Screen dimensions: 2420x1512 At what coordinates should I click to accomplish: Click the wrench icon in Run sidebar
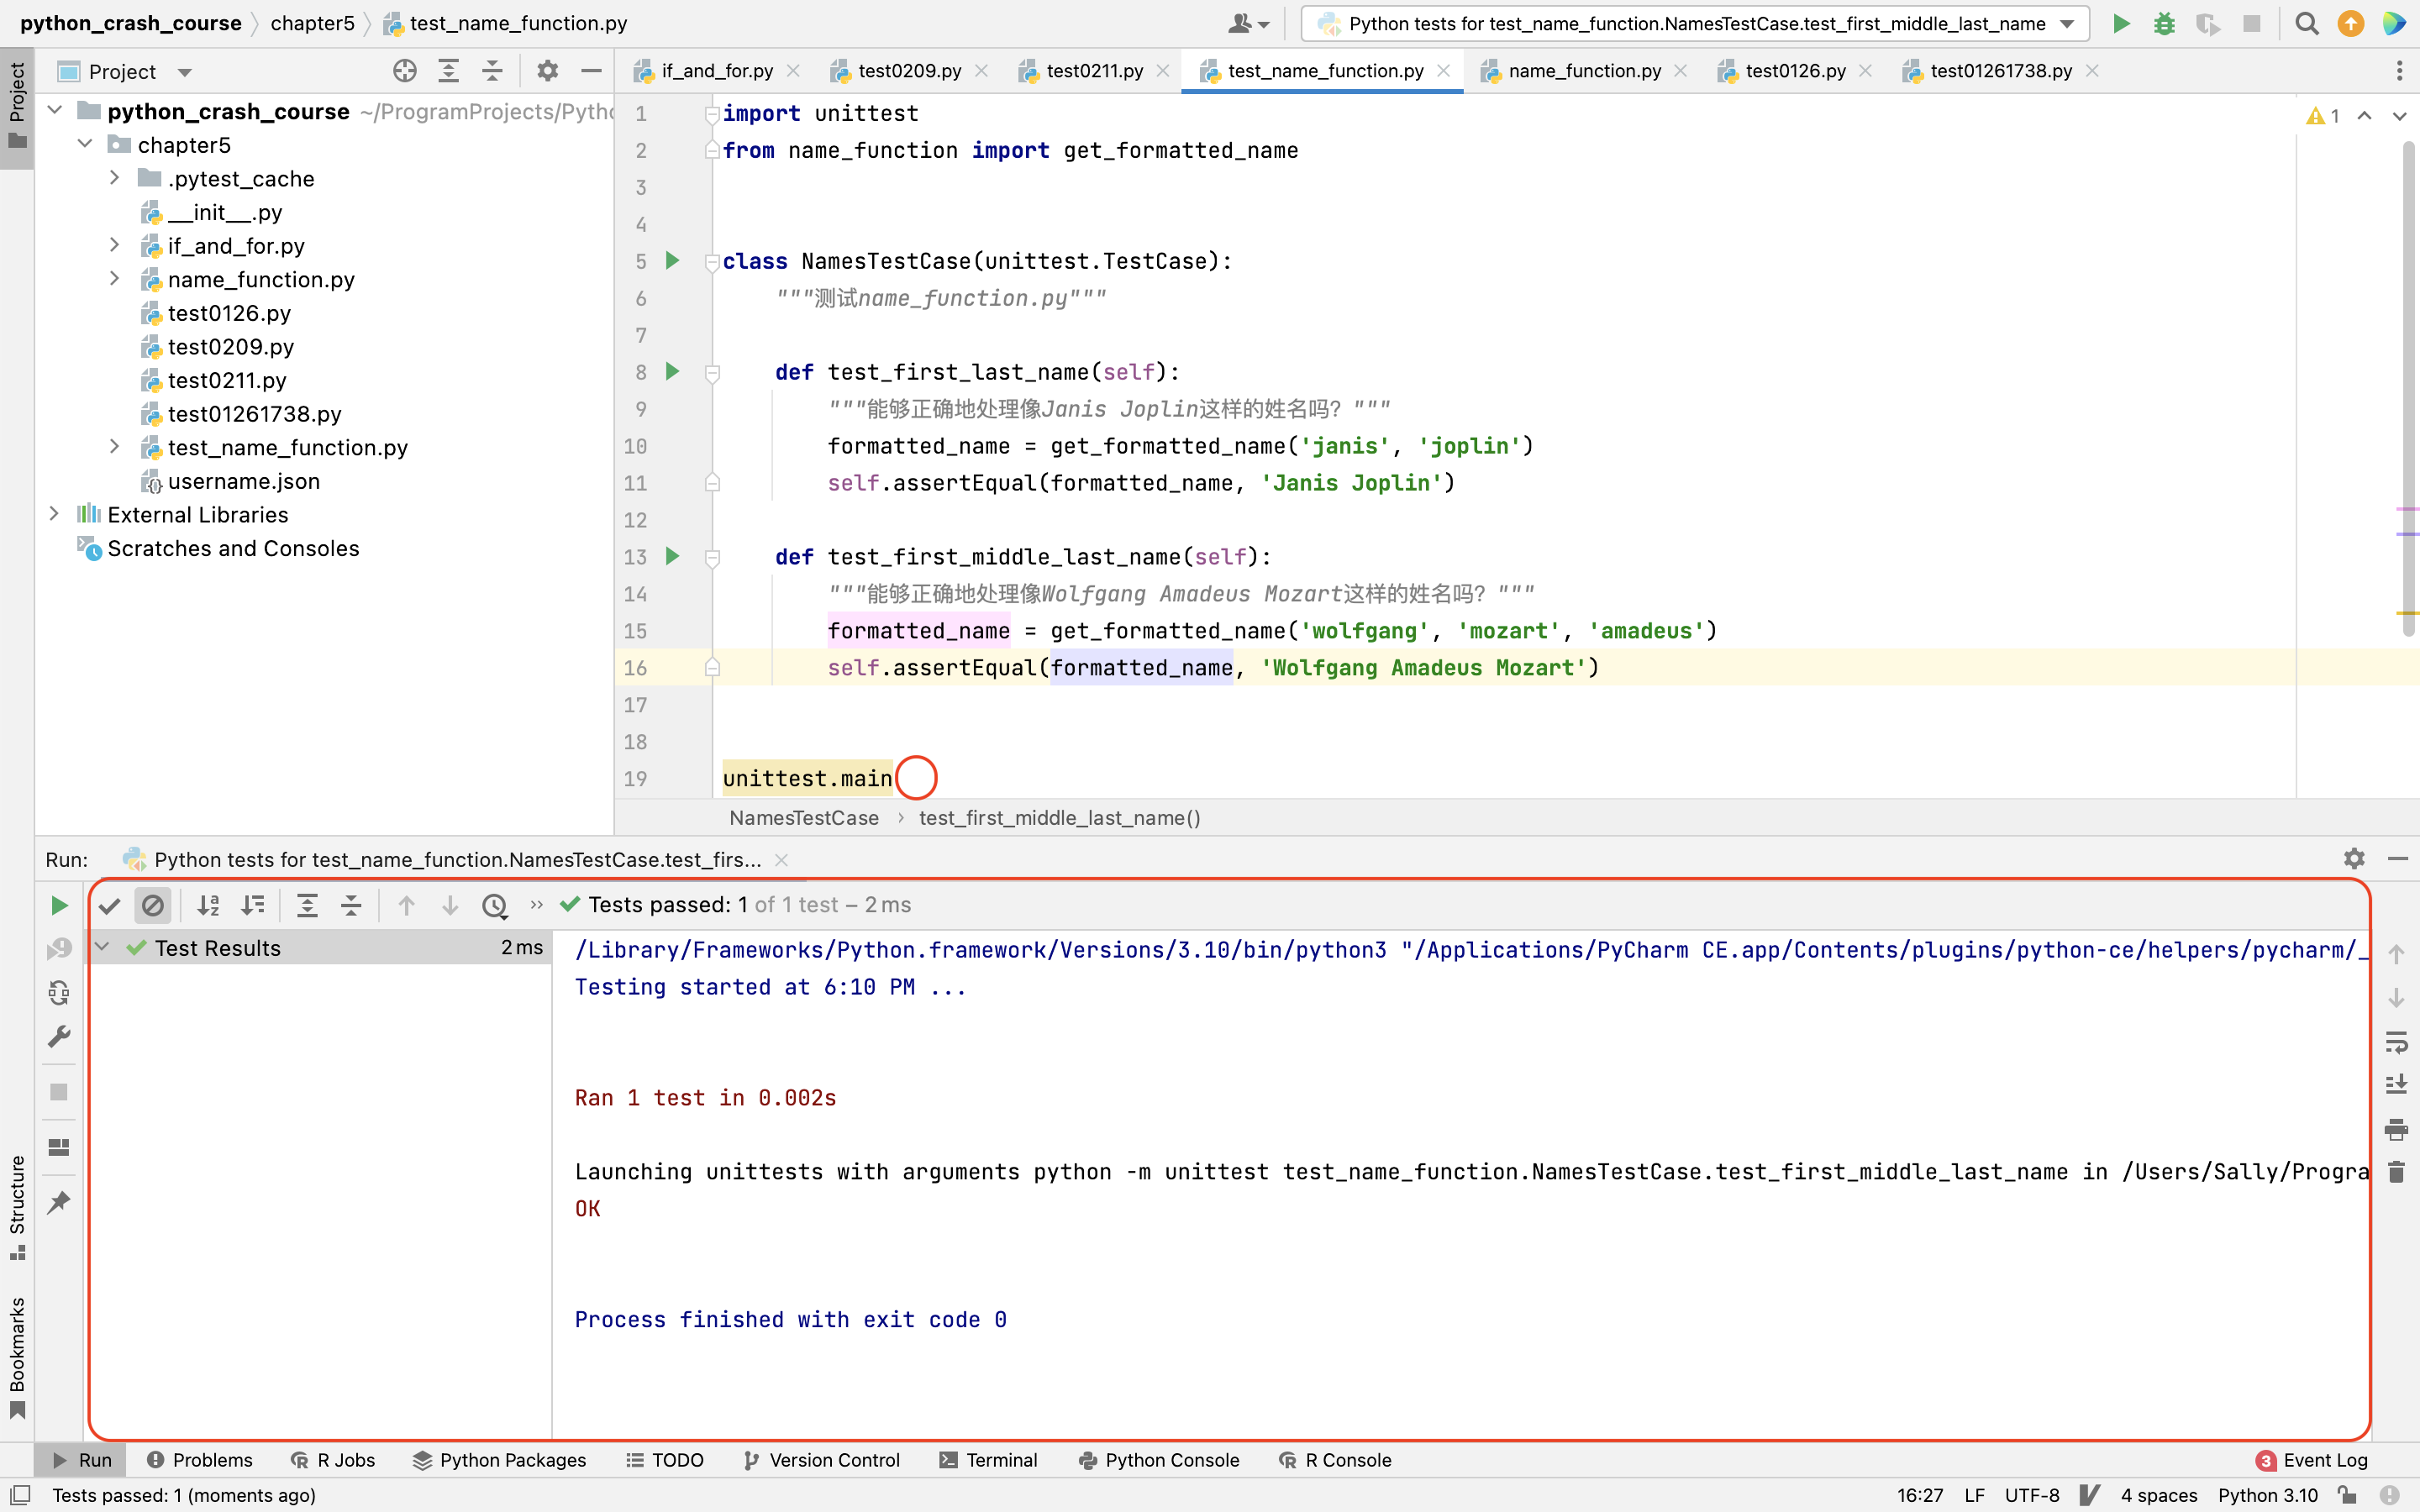[59, 1036]
